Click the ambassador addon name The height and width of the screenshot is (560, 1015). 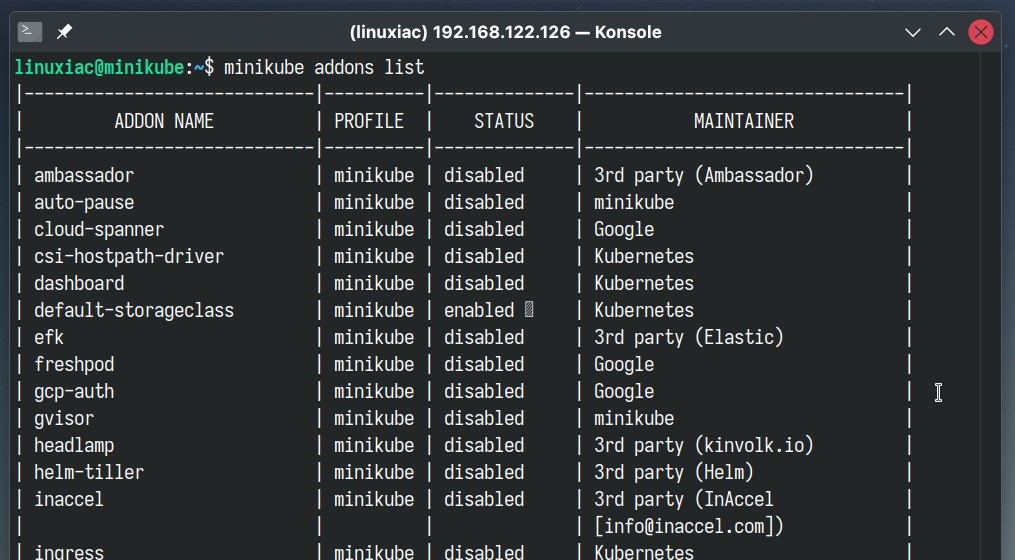click(84, 175)
